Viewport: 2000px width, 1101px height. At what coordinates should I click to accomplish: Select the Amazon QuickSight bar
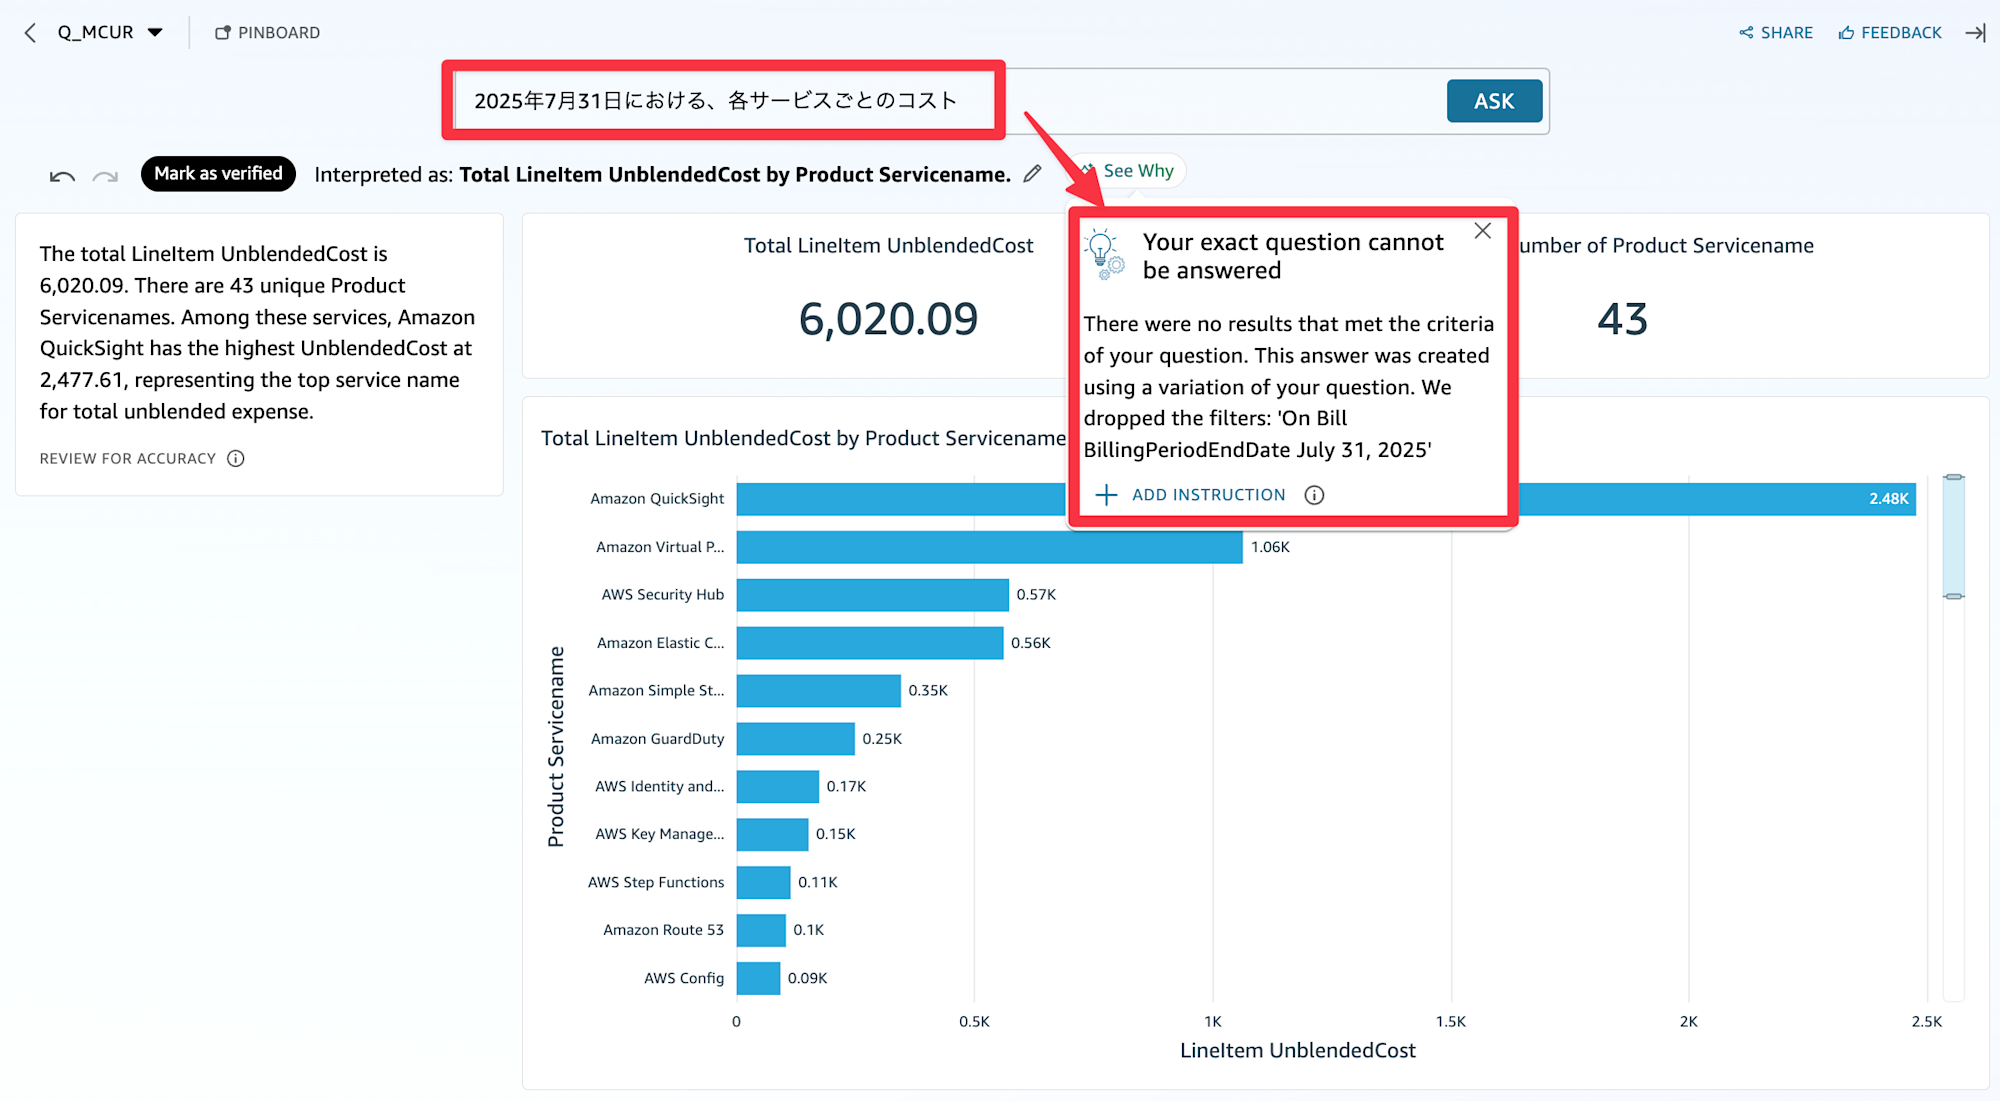point(1326,499)
